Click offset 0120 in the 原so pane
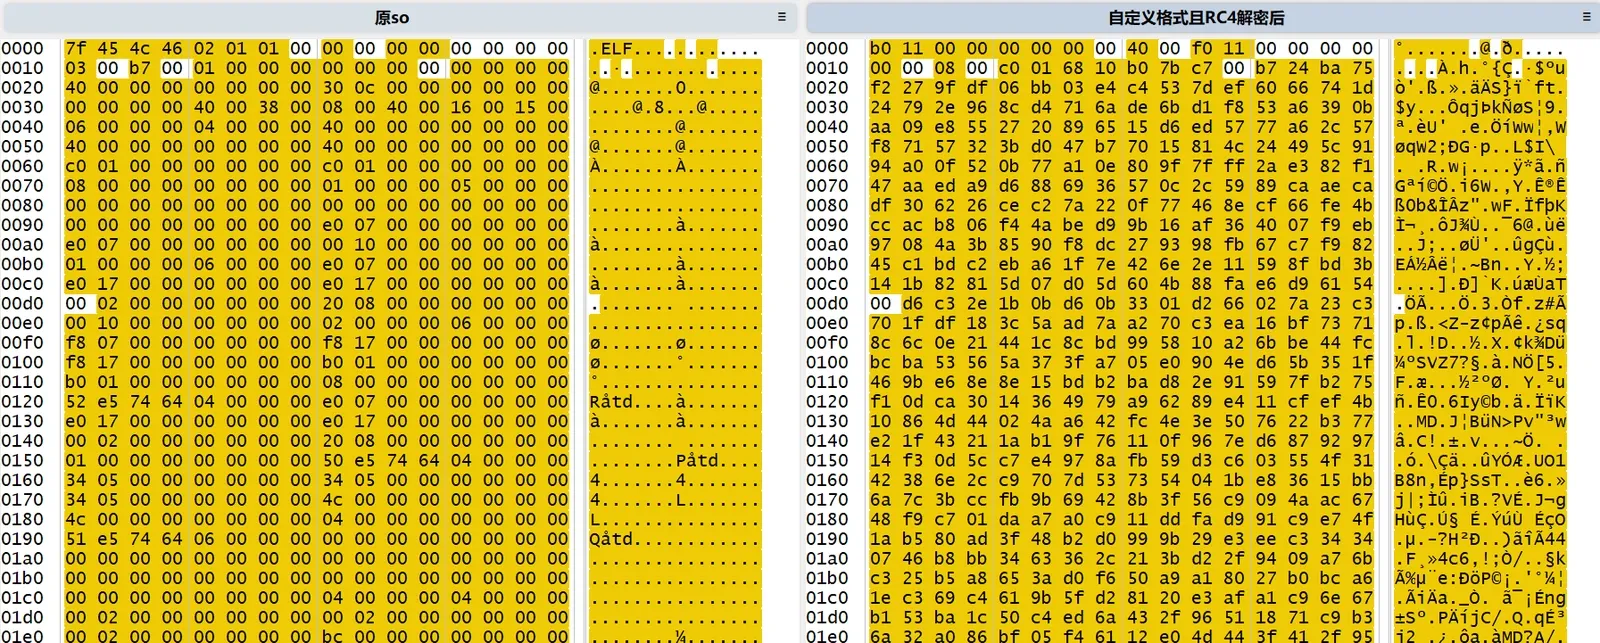1600x643 pixels. 23,401
